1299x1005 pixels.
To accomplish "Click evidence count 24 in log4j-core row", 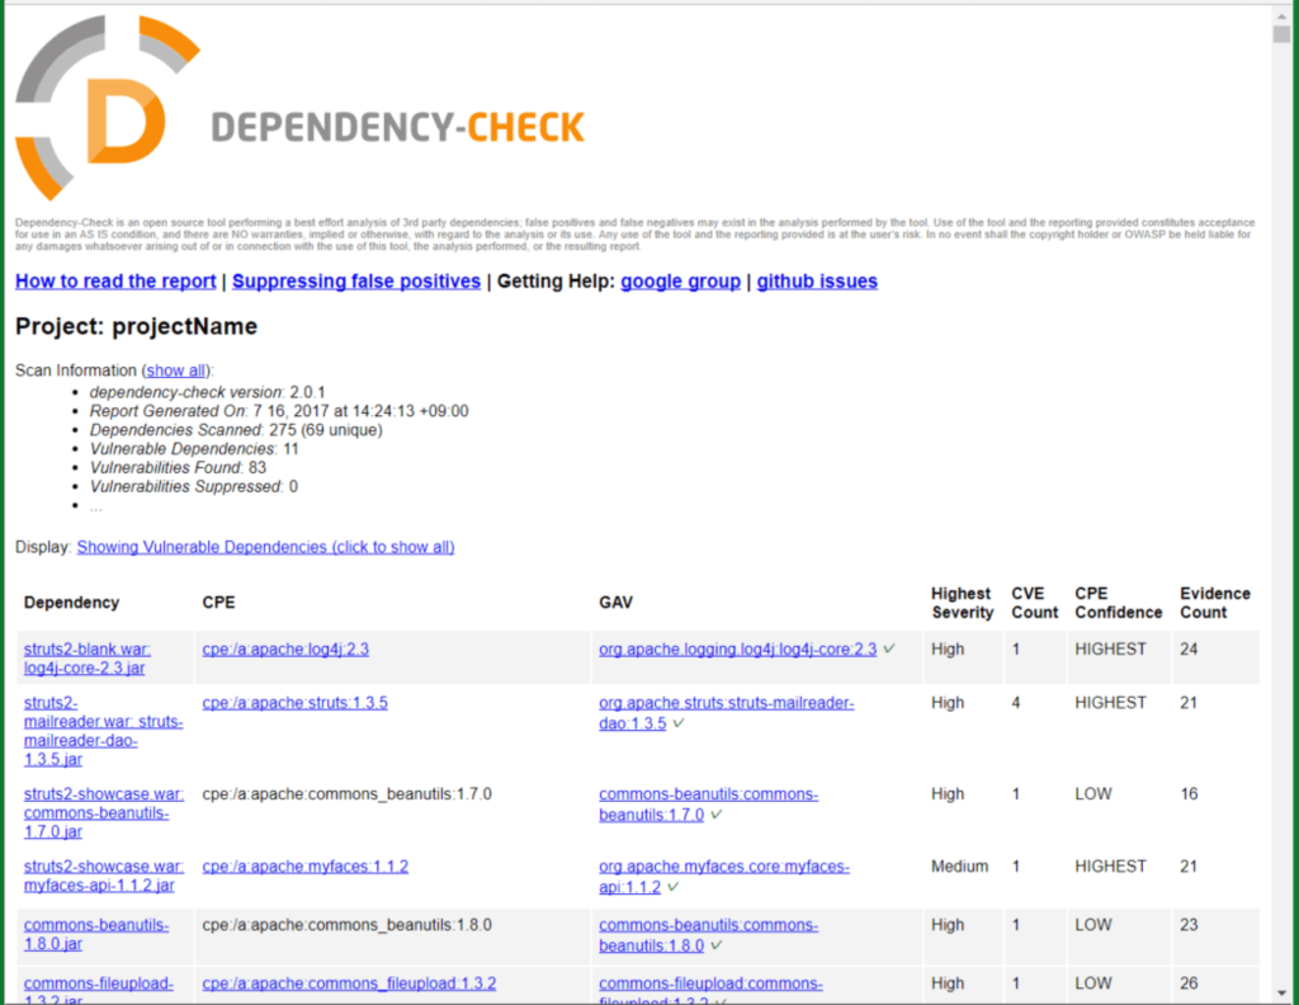I will (1189, 649).
